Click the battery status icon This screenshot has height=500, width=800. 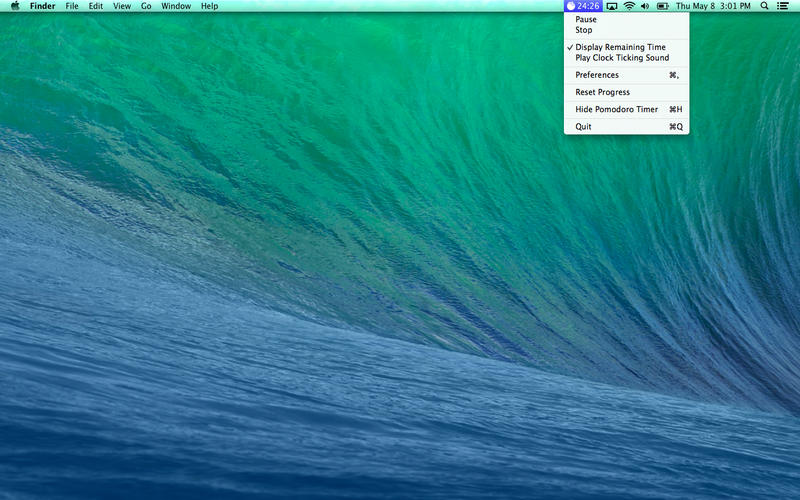[x=662, y=6]
